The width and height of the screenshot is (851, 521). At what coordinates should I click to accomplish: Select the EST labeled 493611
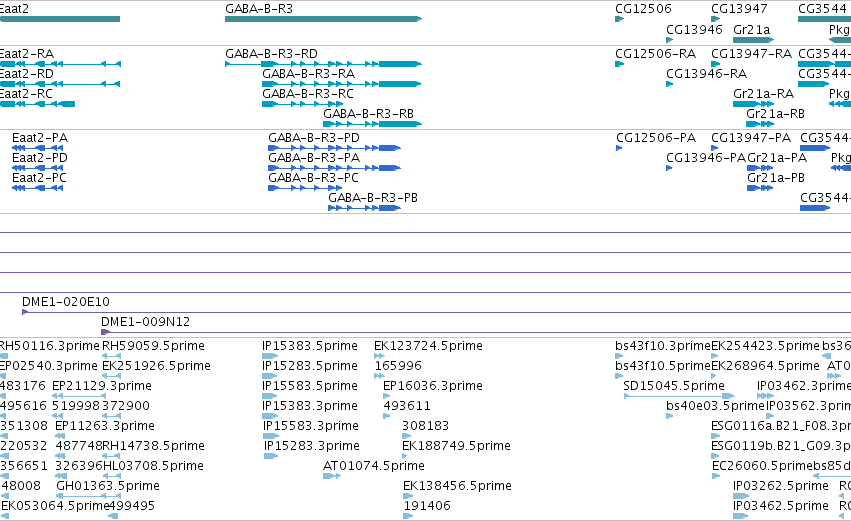pyautogui.click(x=407, y=406)
